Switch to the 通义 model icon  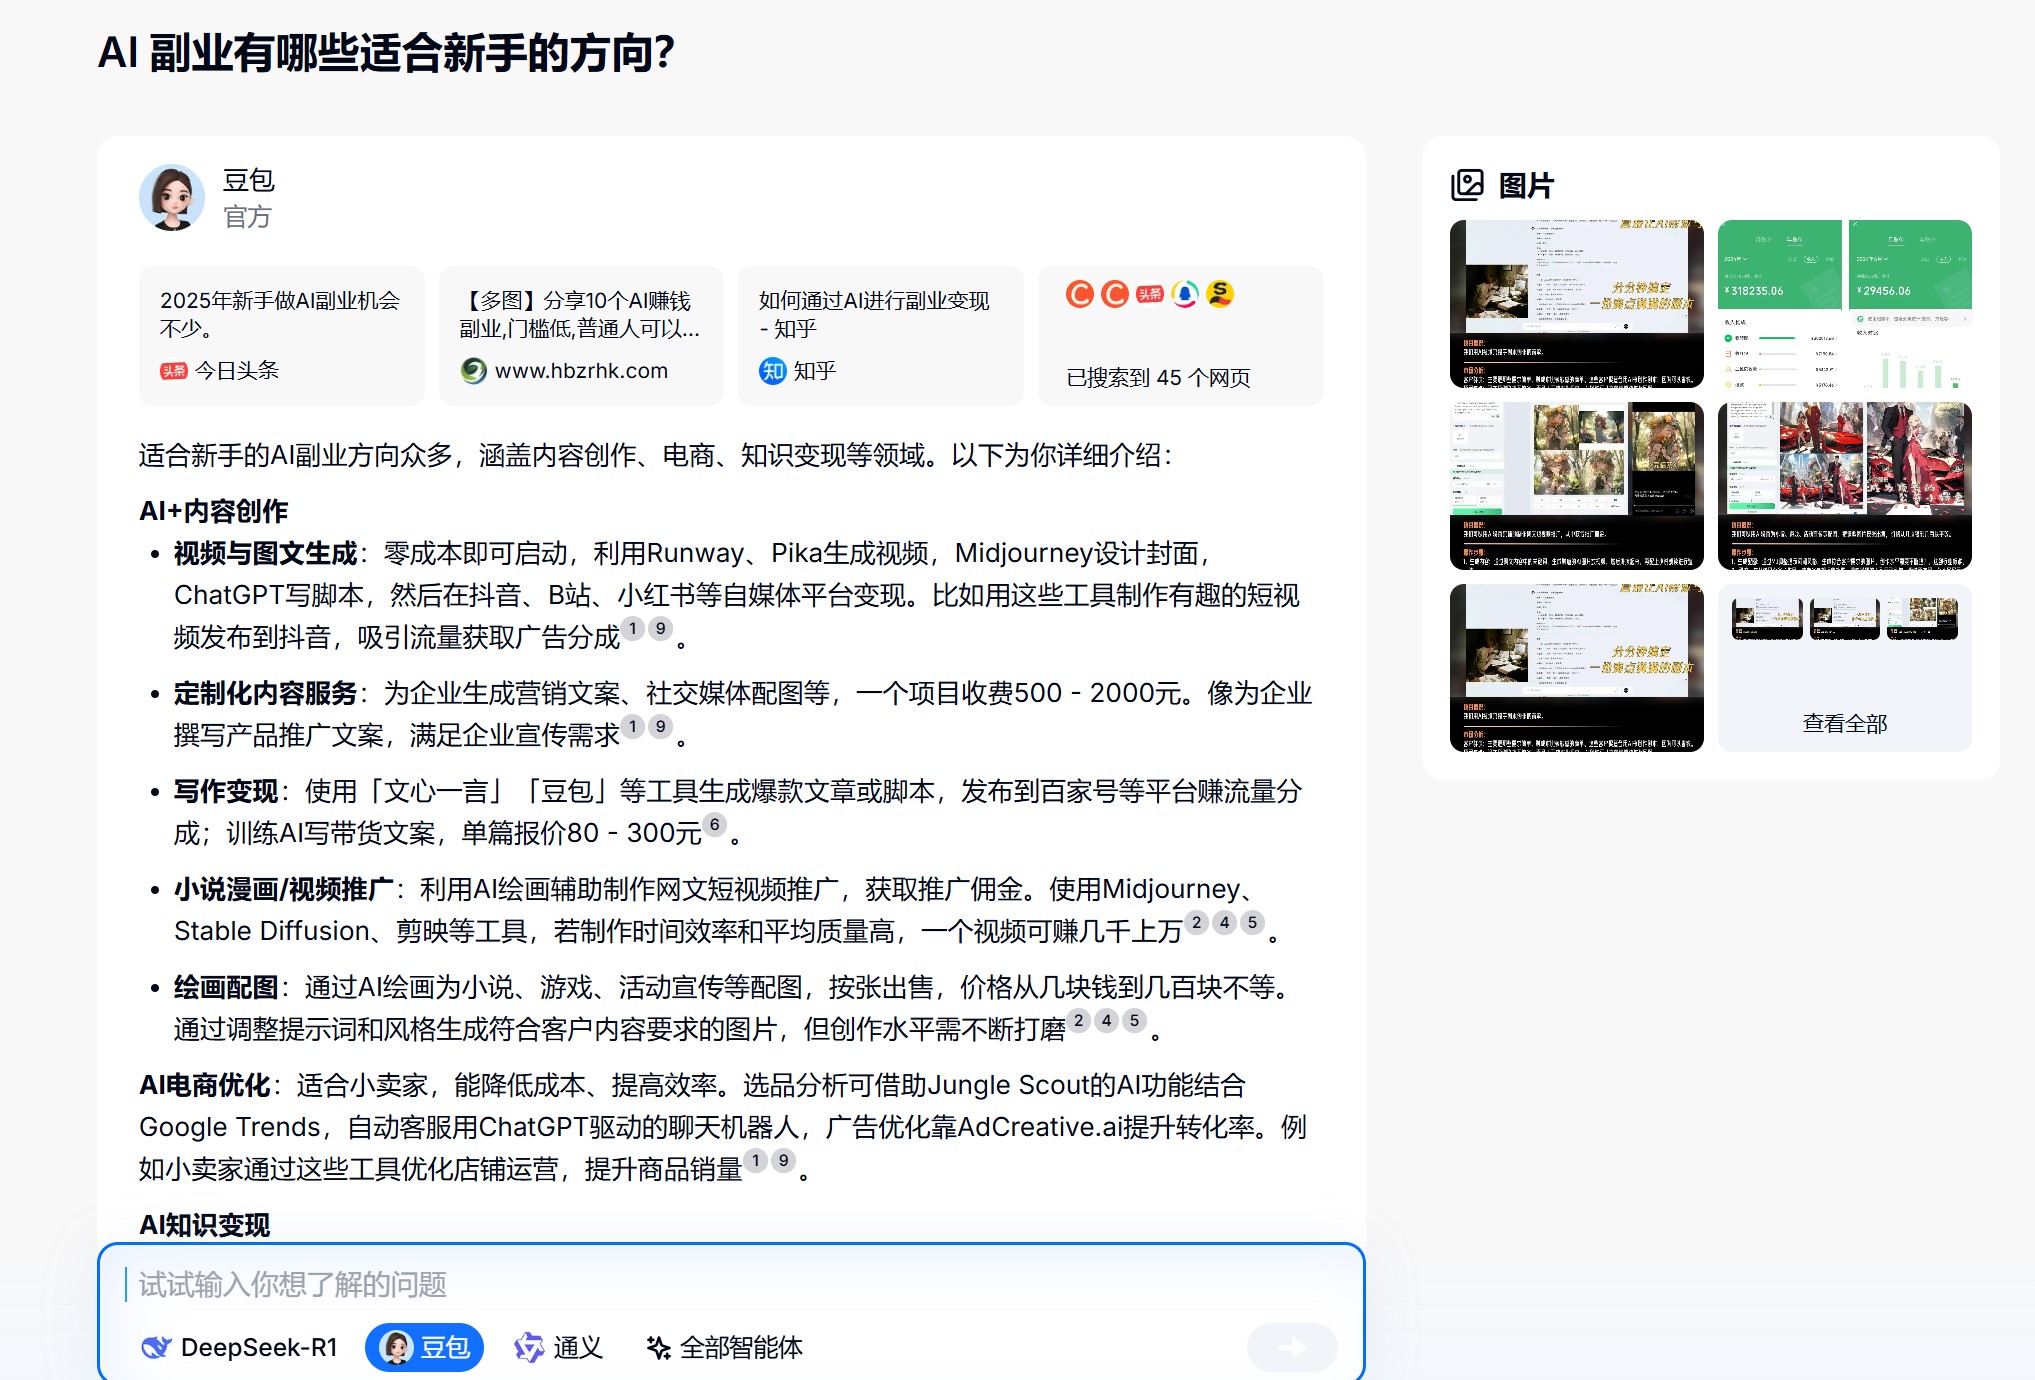tap(529, 1347)
